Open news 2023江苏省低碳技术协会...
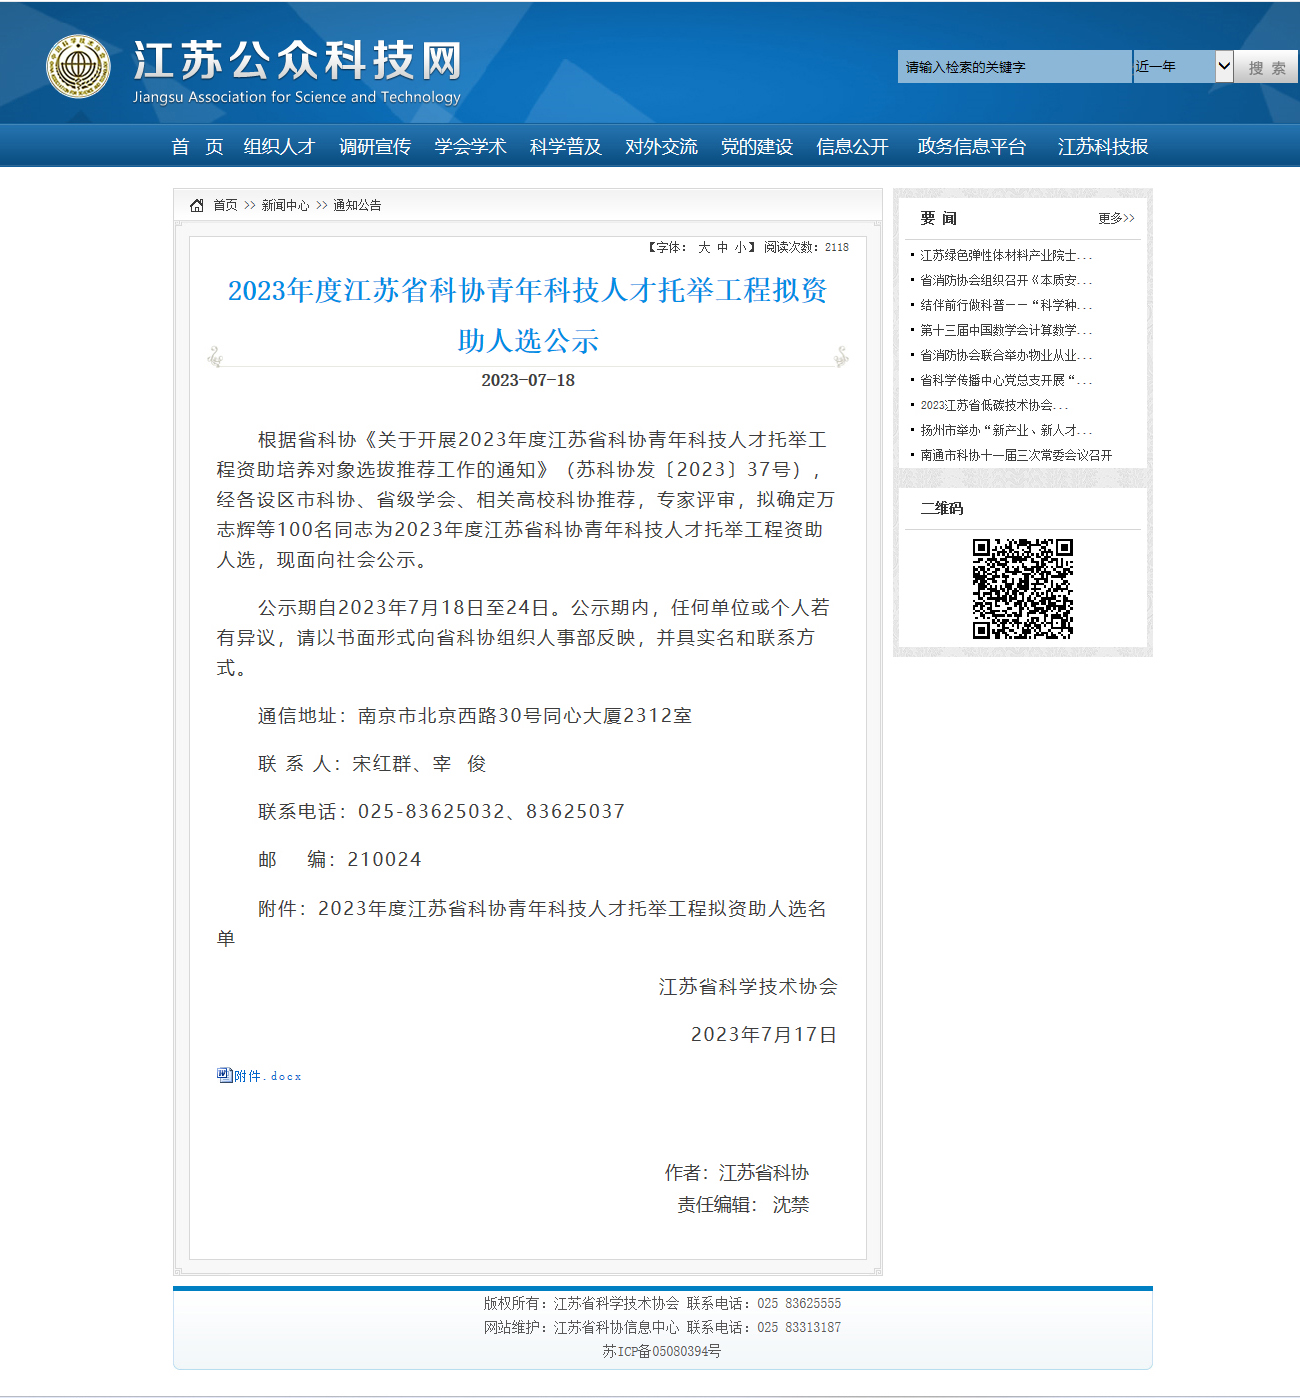This screenshot has width=1300, height=1398. point(994,405)
